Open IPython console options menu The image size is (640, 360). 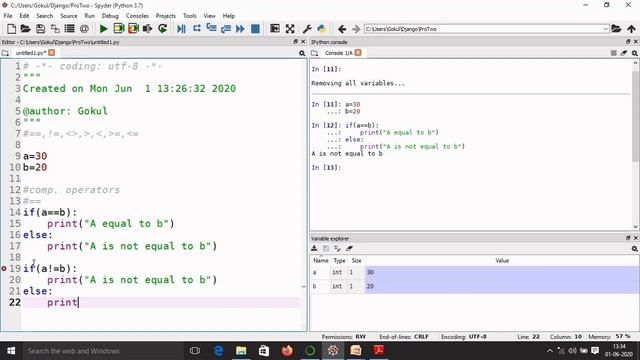(635, 53)
